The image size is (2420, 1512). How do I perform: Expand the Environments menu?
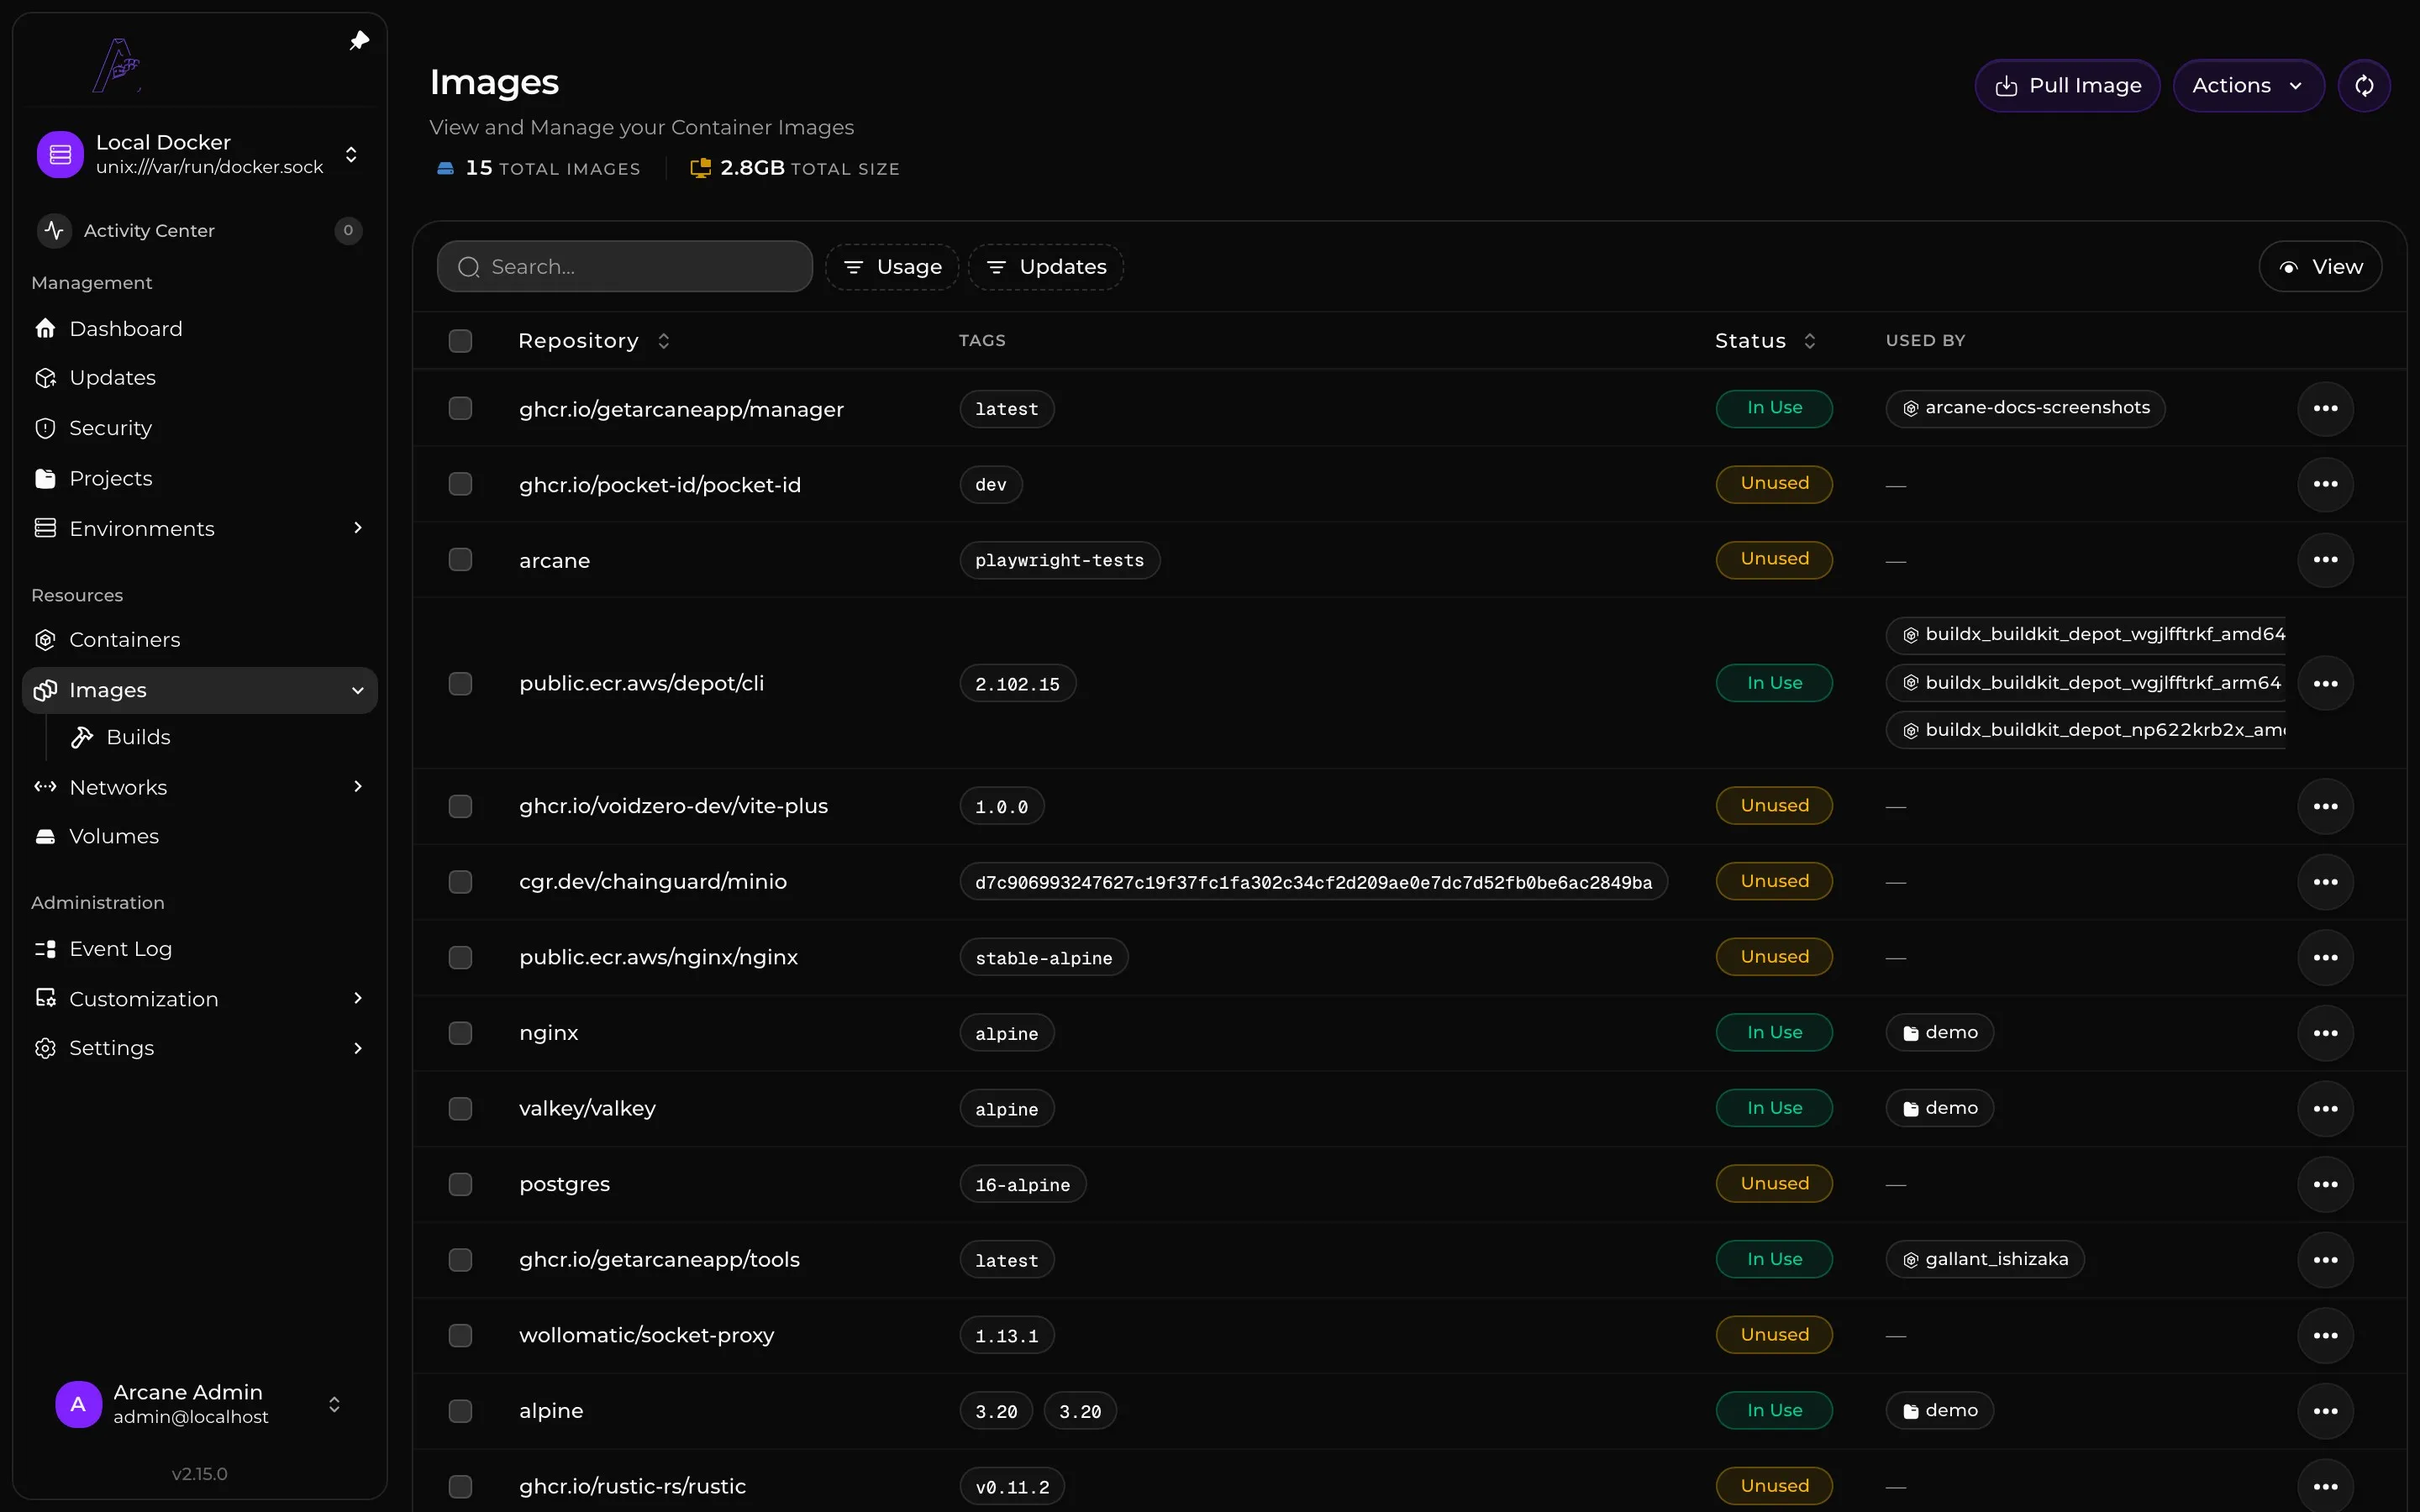(358, 528)
